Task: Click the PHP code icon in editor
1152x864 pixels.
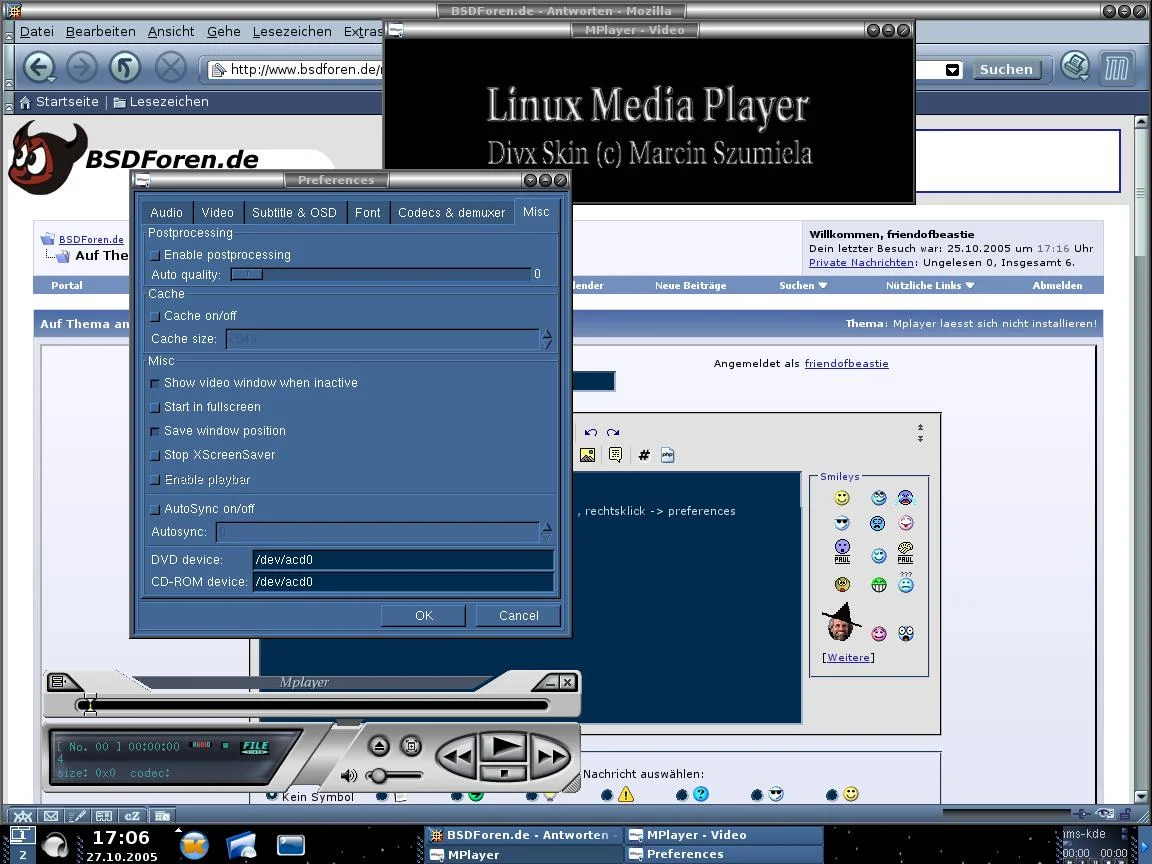Action: [x=667, y=455]
